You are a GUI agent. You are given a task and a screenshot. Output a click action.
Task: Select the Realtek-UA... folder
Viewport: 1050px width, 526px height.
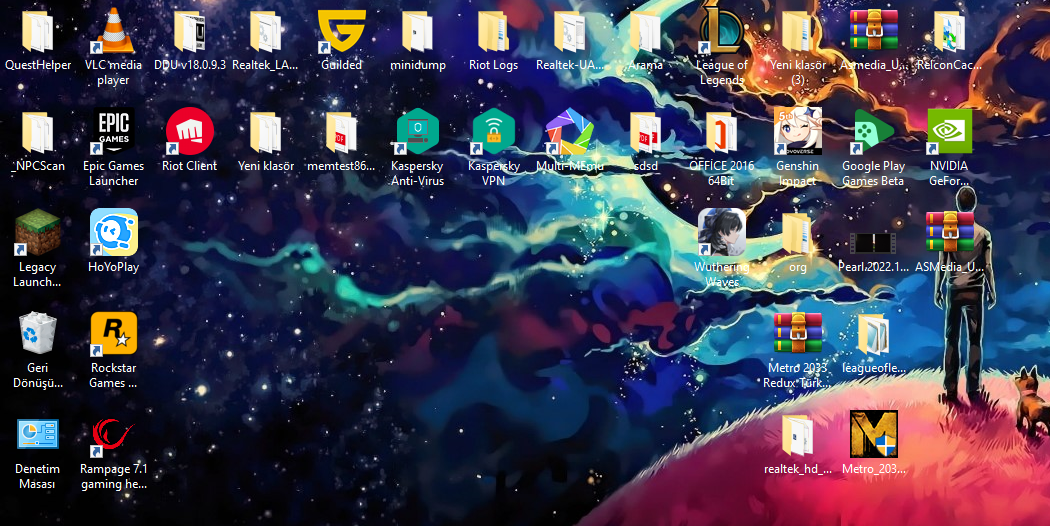pos(569,31)
